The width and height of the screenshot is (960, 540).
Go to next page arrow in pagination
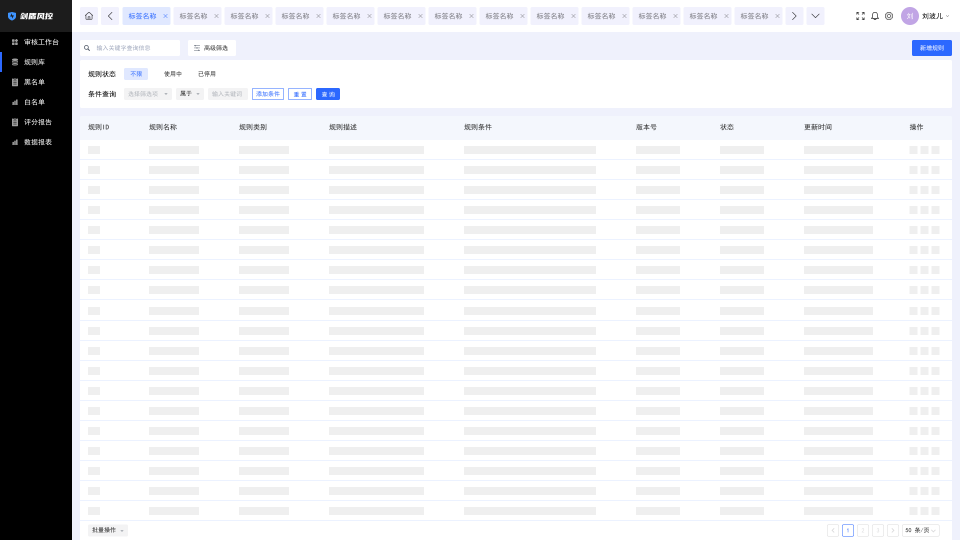[x=893, y=530]
